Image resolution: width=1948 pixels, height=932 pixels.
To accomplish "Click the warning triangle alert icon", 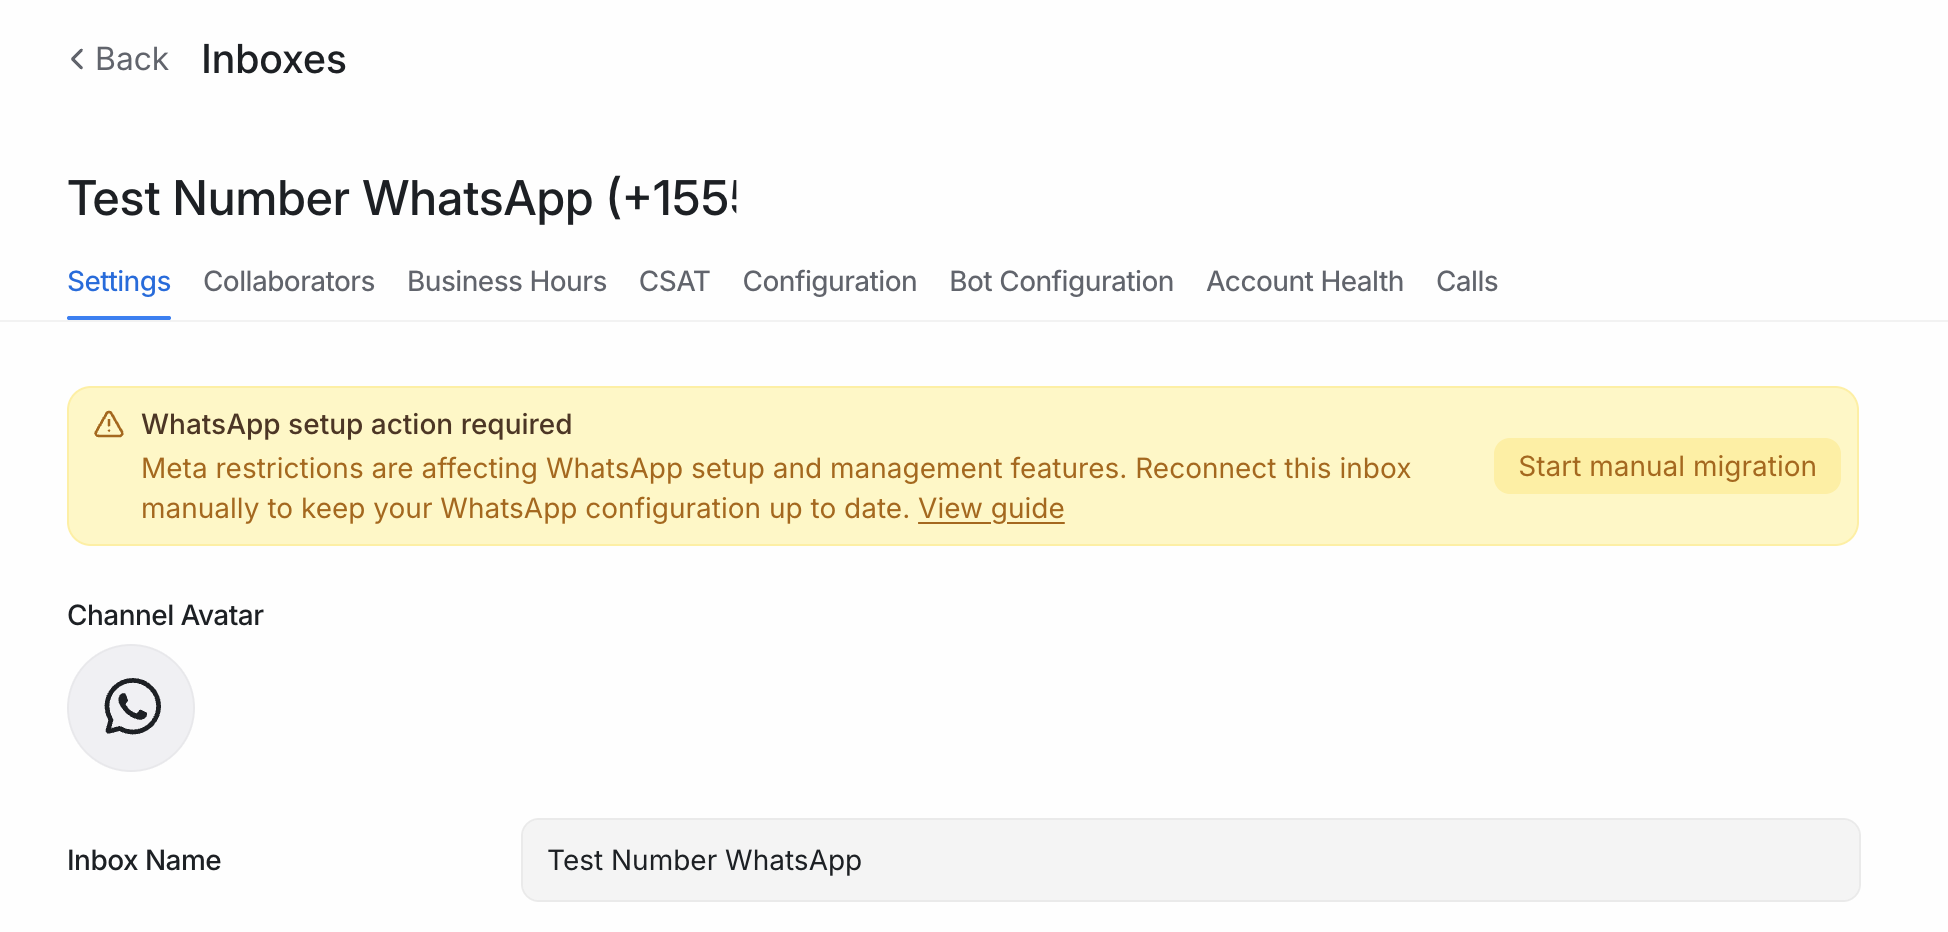I will [109, 425].
